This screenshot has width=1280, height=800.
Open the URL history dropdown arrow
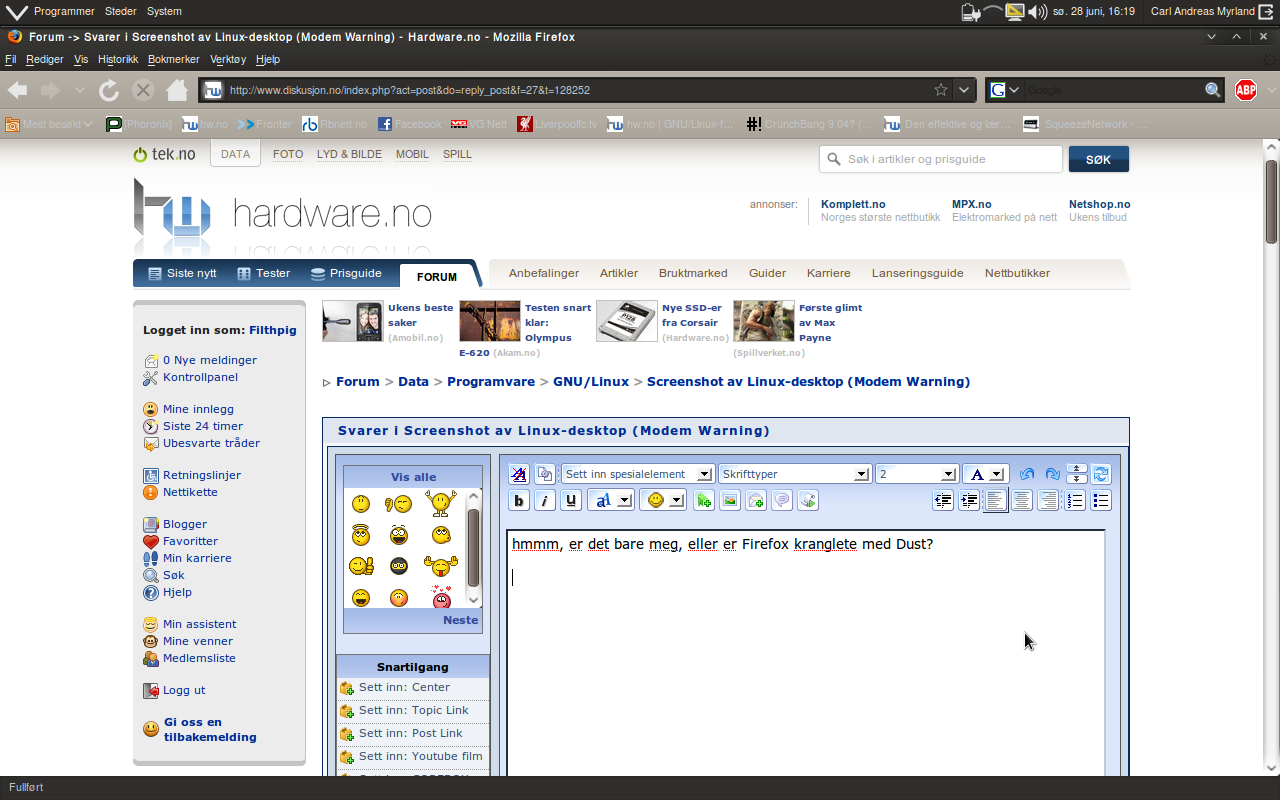(x=964, y=90)
